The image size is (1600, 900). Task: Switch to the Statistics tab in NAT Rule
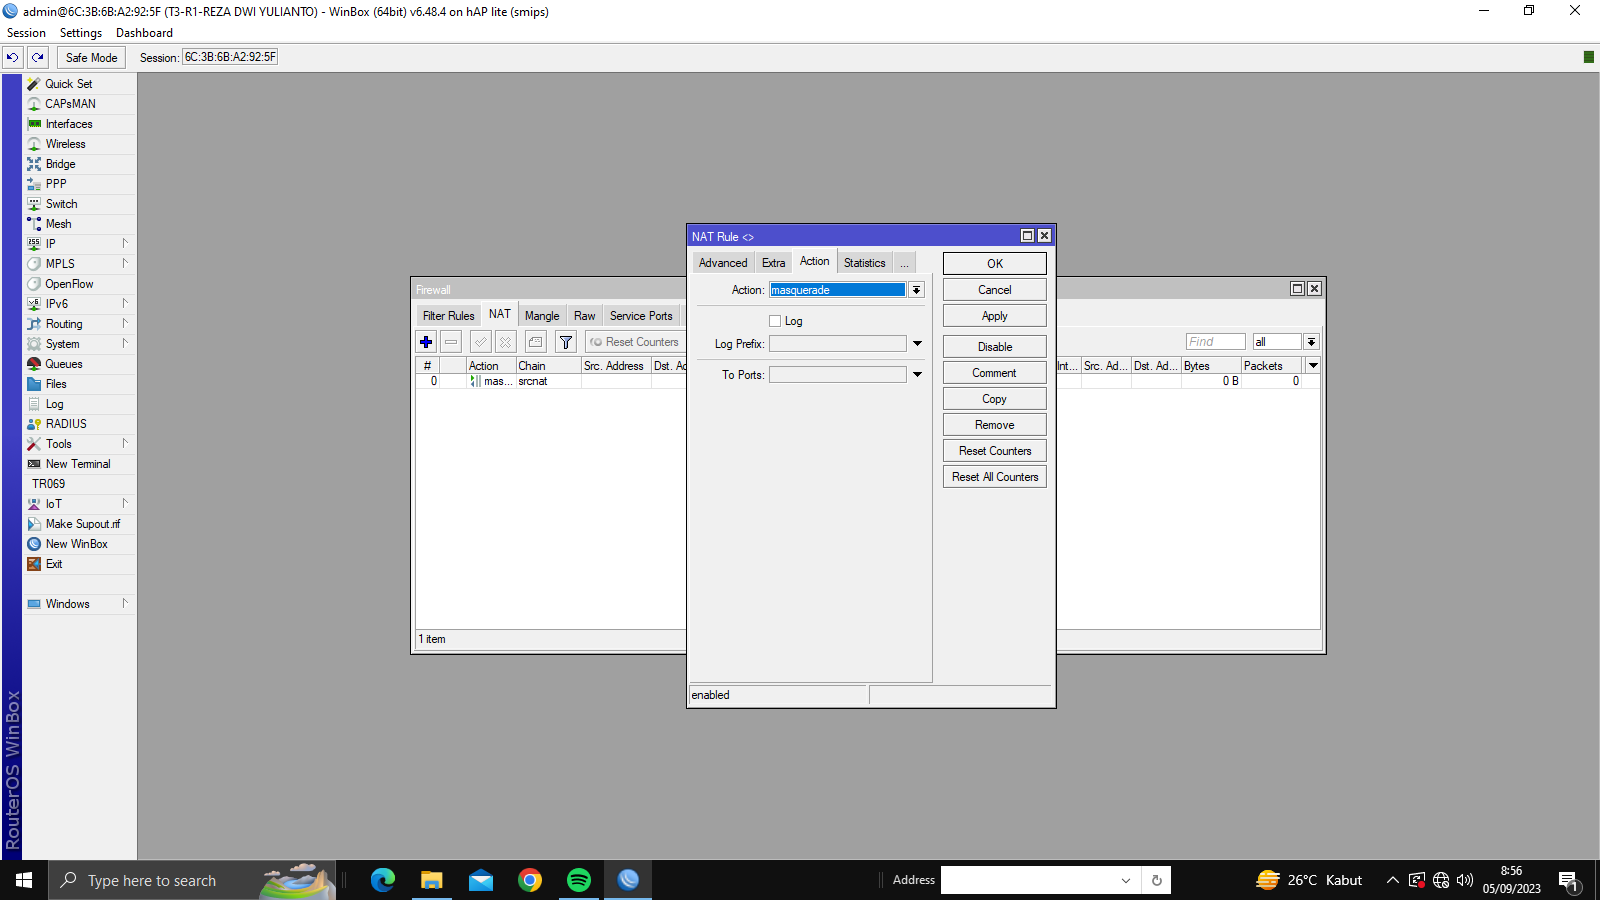pos(865,263)
